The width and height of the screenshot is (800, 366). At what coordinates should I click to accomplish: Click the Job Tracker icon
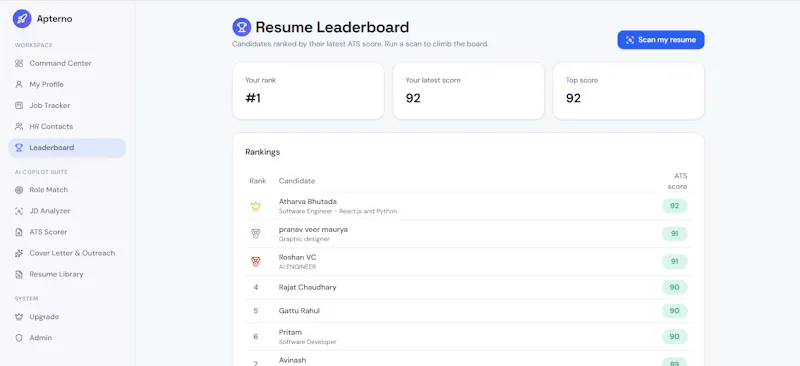pyautogui.click(x=19, y=105)
